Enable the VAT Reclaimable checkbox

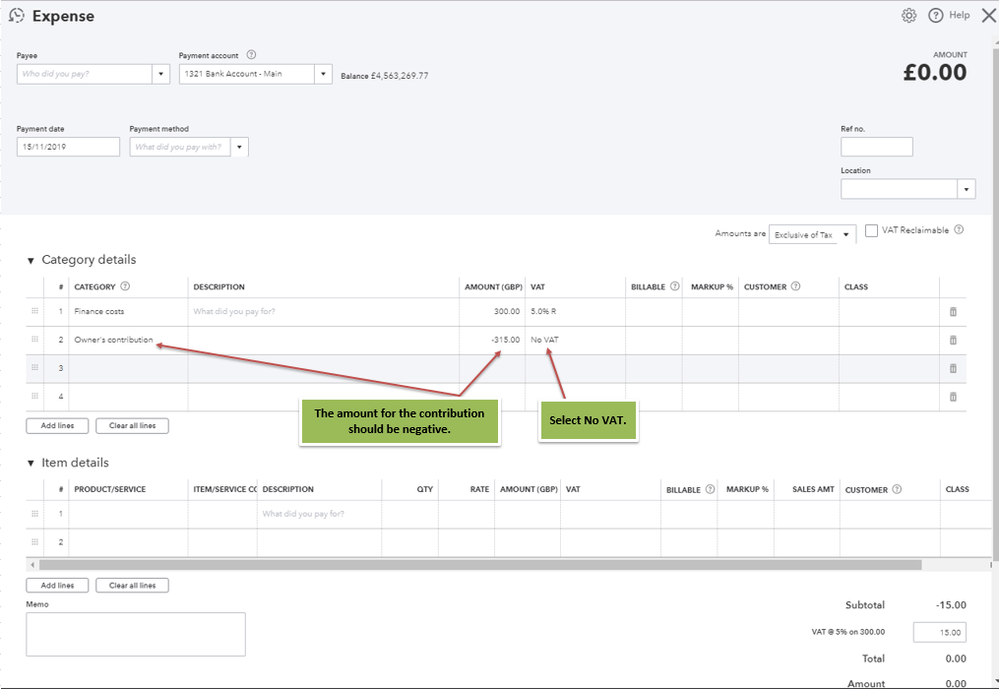tap(872, 231)
